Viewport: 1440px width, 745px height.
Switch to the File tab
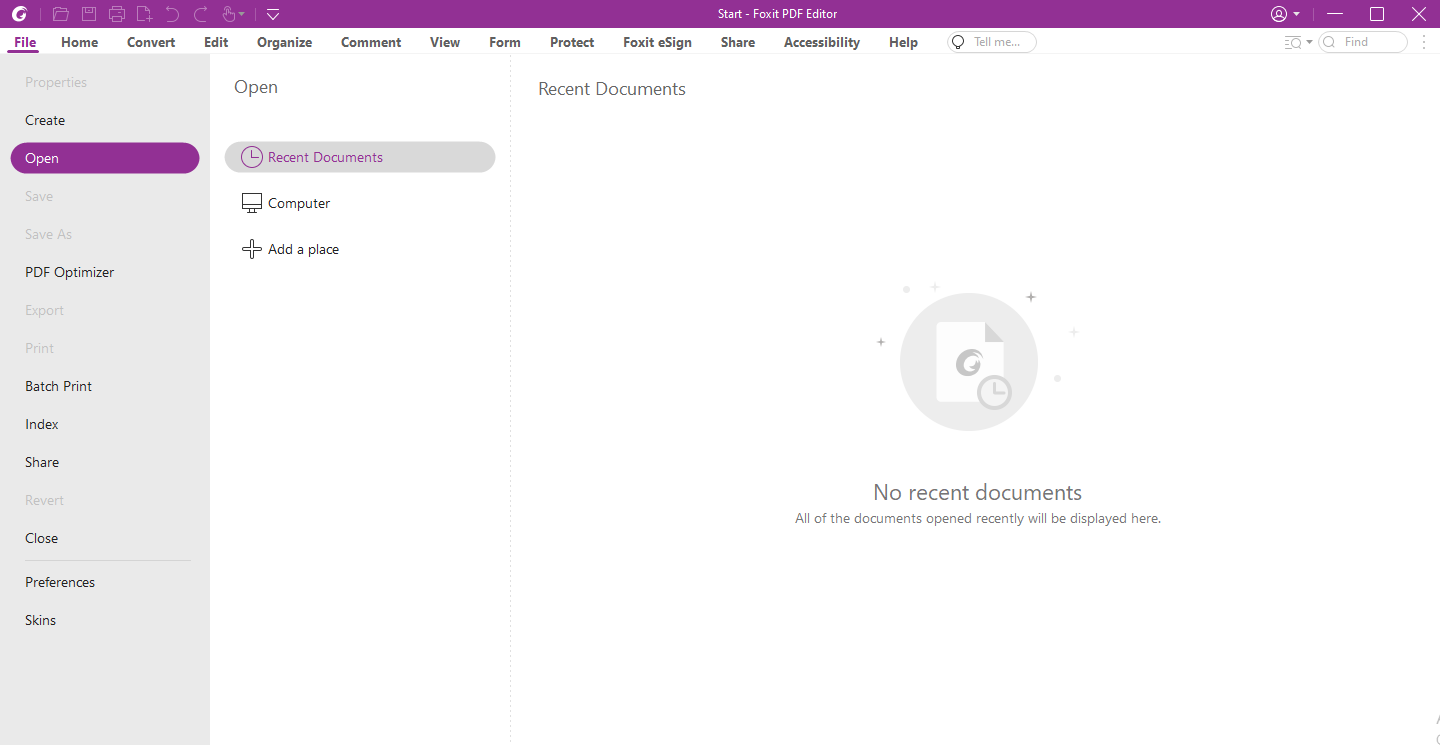click(25, 42)
